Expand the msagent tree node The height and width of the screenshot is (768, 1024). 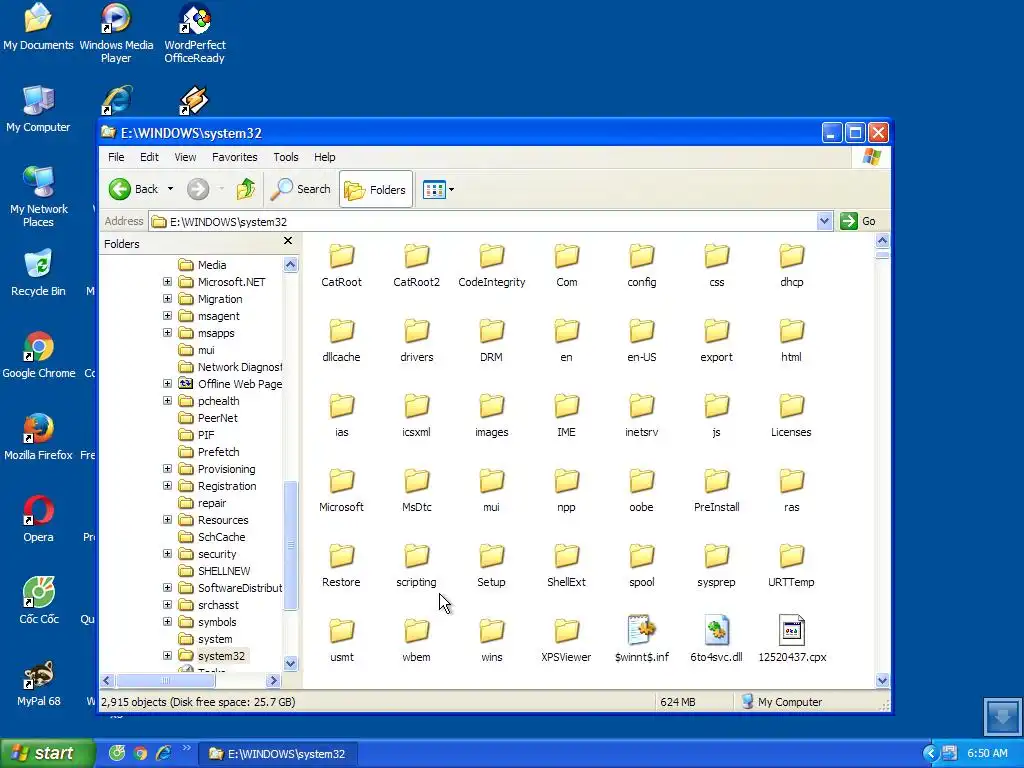click(x=167, y=315)
